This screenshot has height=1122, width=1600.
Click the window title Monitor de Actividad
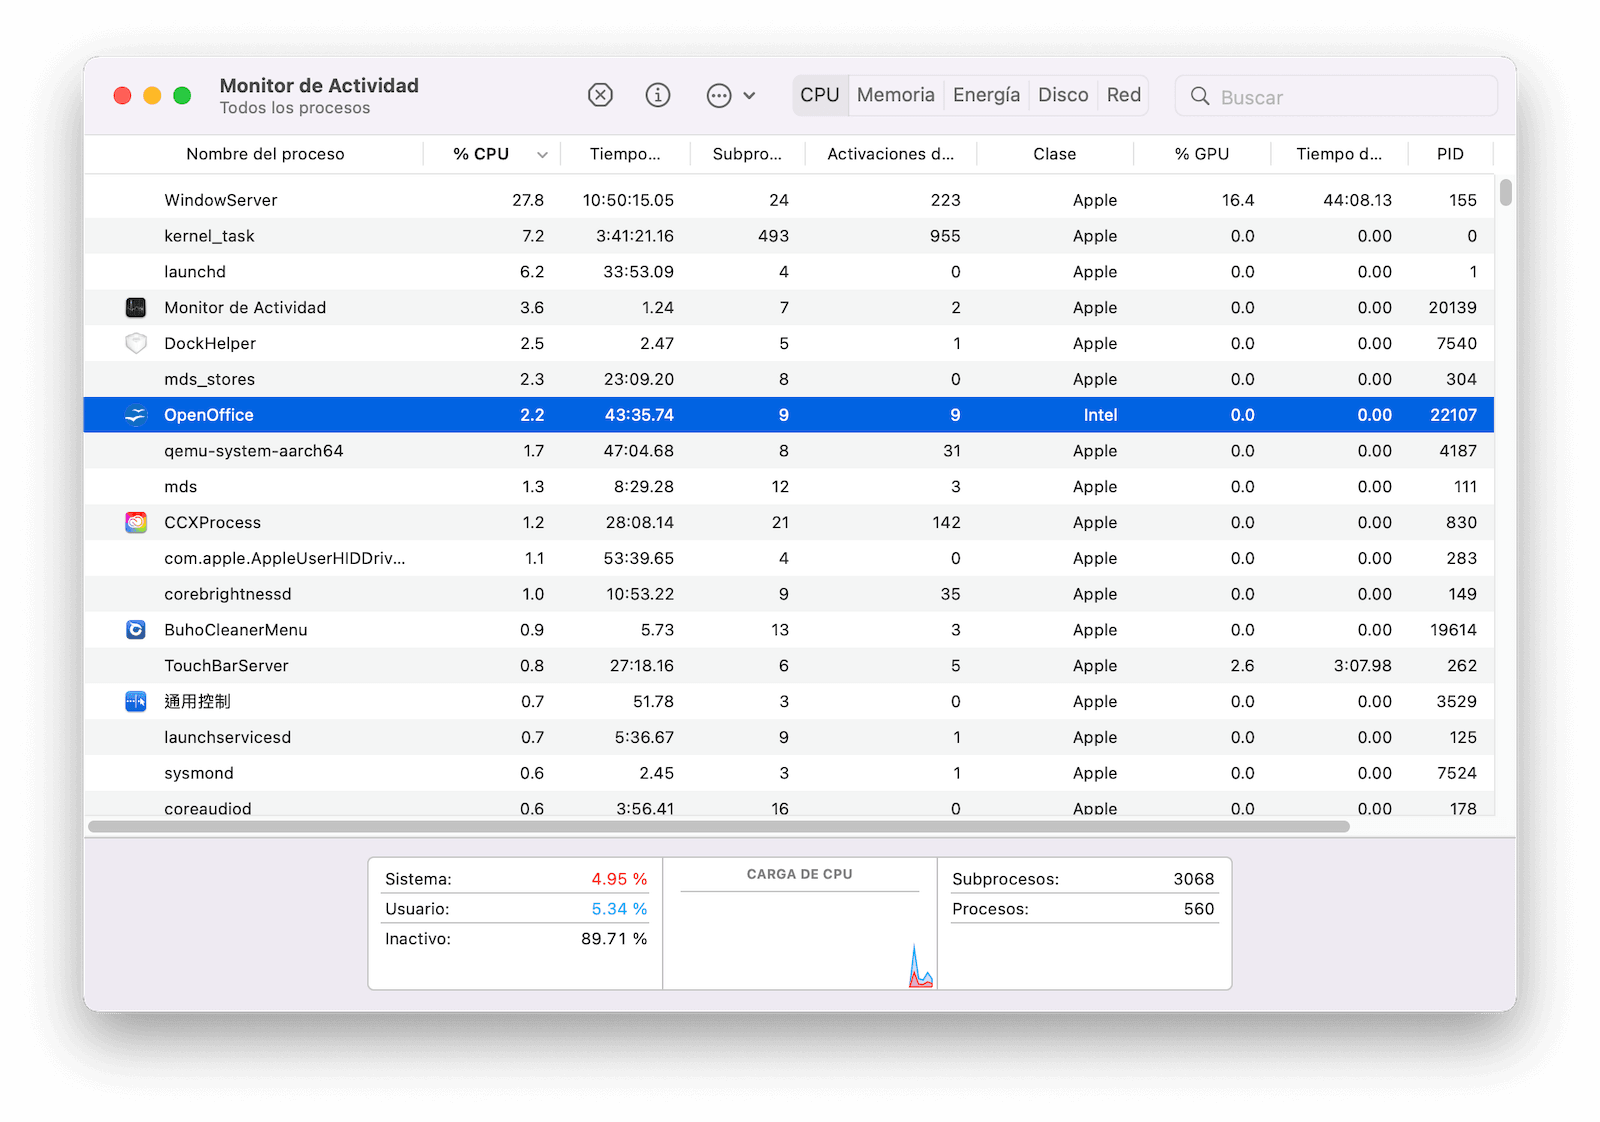[319, 86]
